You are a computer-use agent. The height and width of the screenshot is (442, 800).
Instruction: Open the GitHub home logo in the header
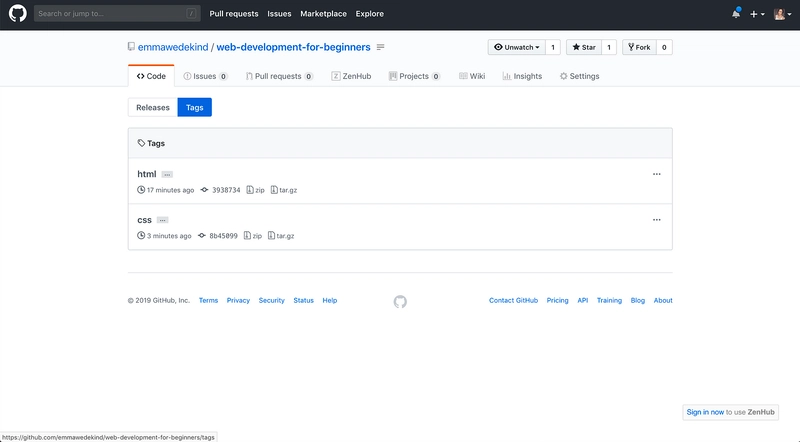click(17, 13)
